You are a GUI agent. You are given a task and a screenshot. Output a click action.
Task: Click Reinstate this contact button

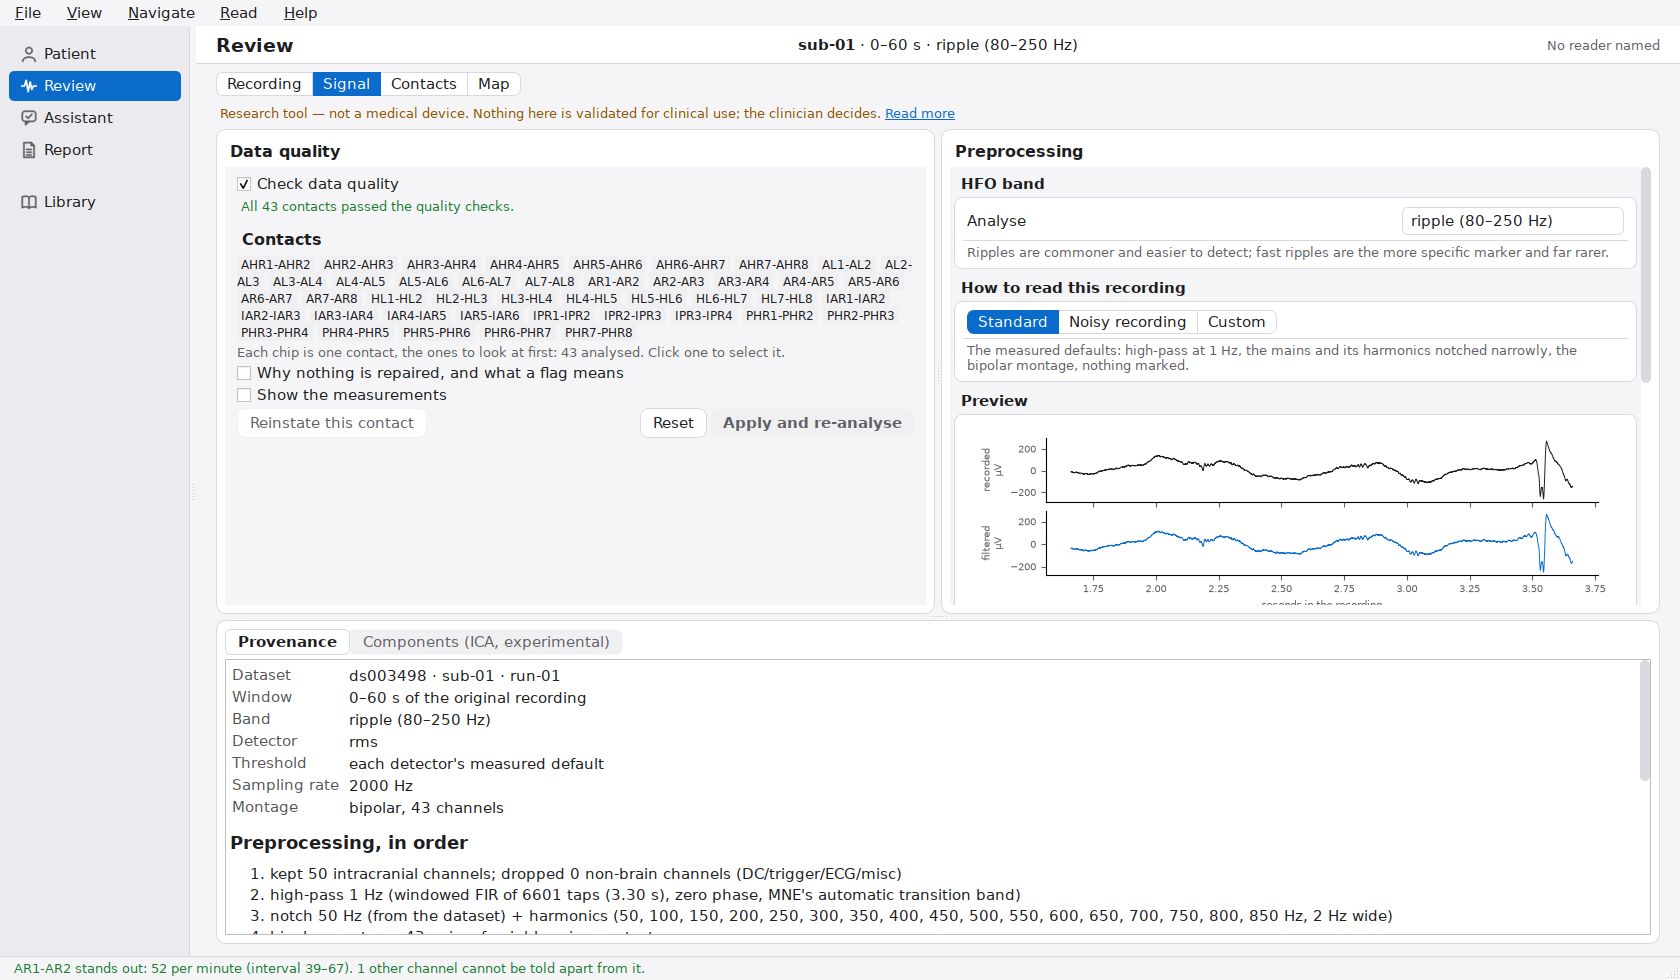331,423
